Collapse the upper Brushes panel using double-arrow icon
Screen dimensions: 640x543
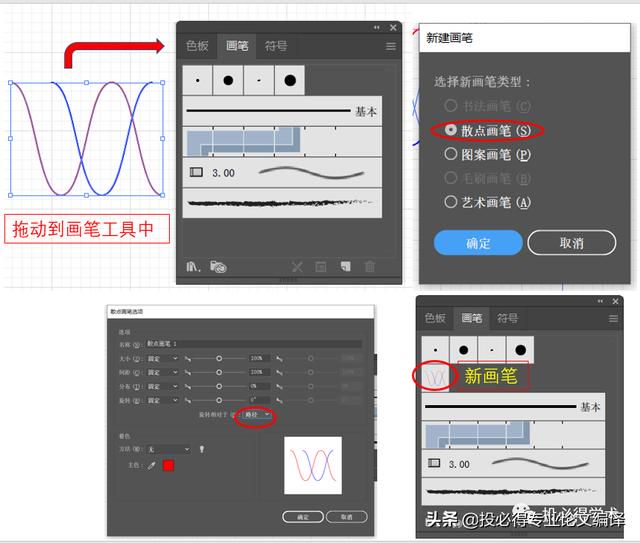click(376, 28)
